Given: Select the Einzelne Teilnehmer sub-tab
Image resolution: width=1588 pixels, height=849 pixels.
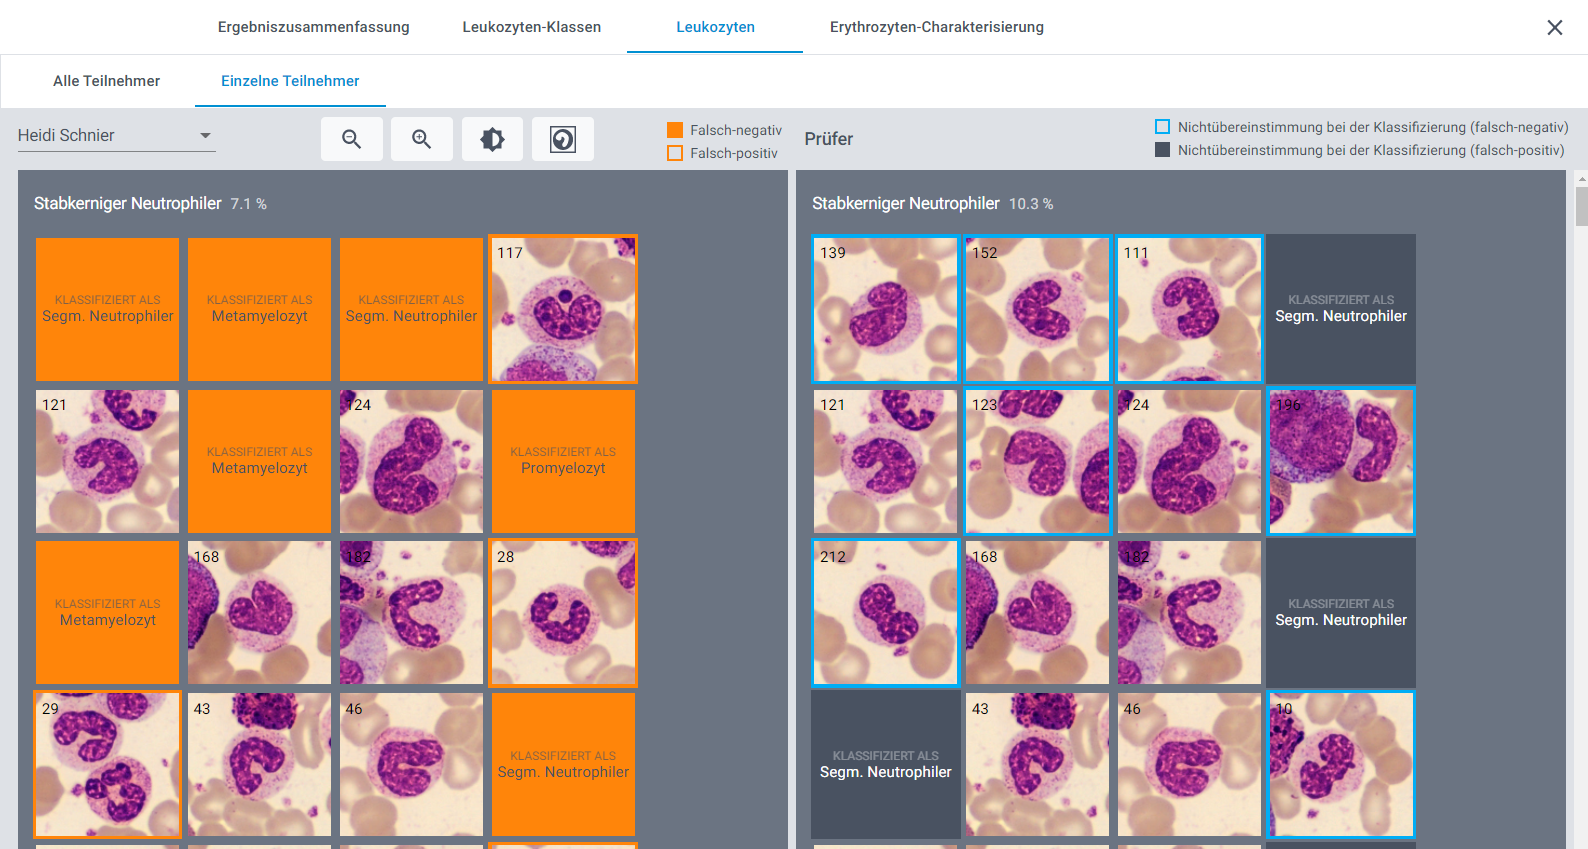Looking at the screenshot, I should click(x=290, y=81).
